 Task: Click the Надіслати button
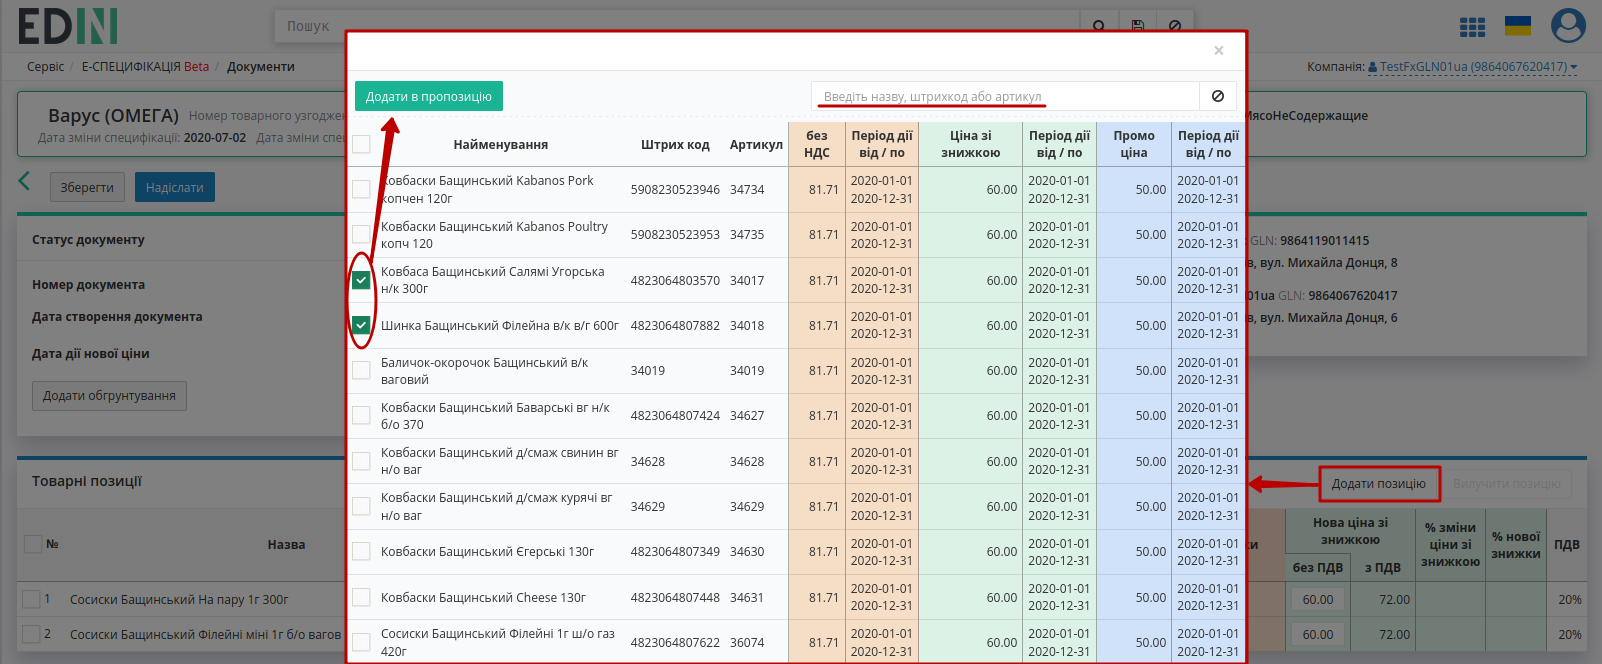[x=175, y=187]
